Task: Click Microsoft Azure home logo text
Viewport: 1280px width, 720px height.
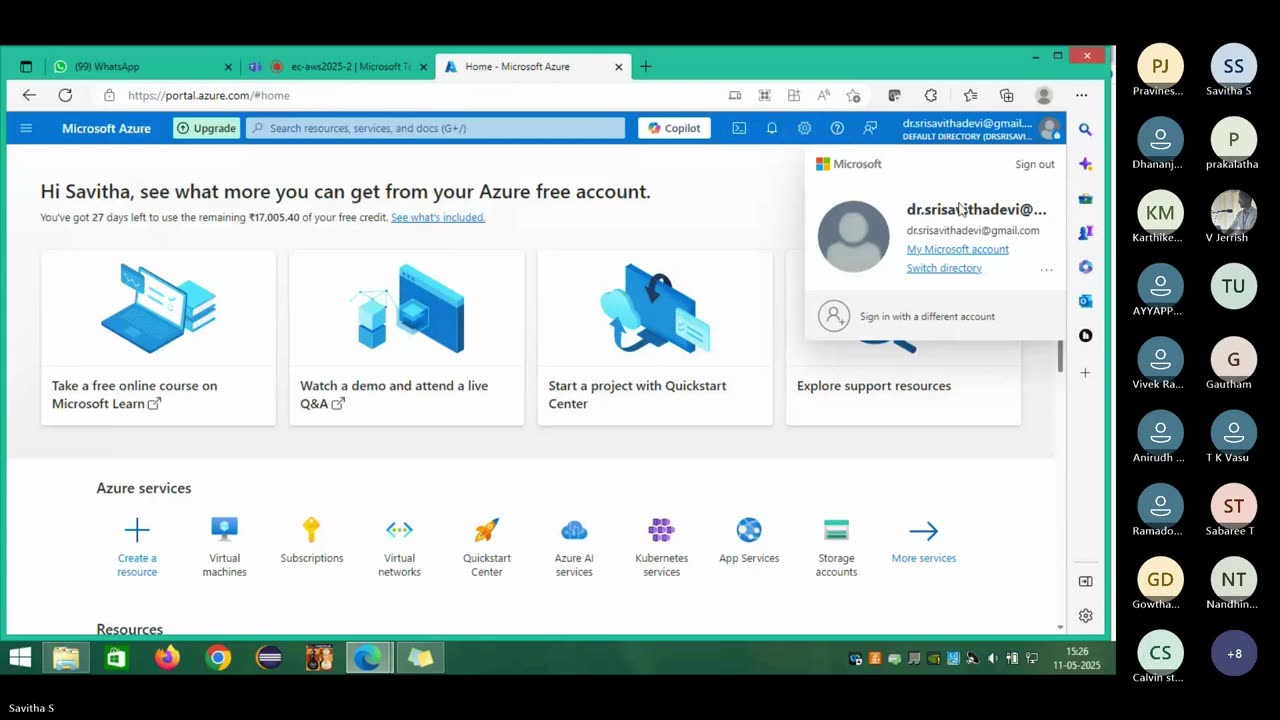Action: 106,128
